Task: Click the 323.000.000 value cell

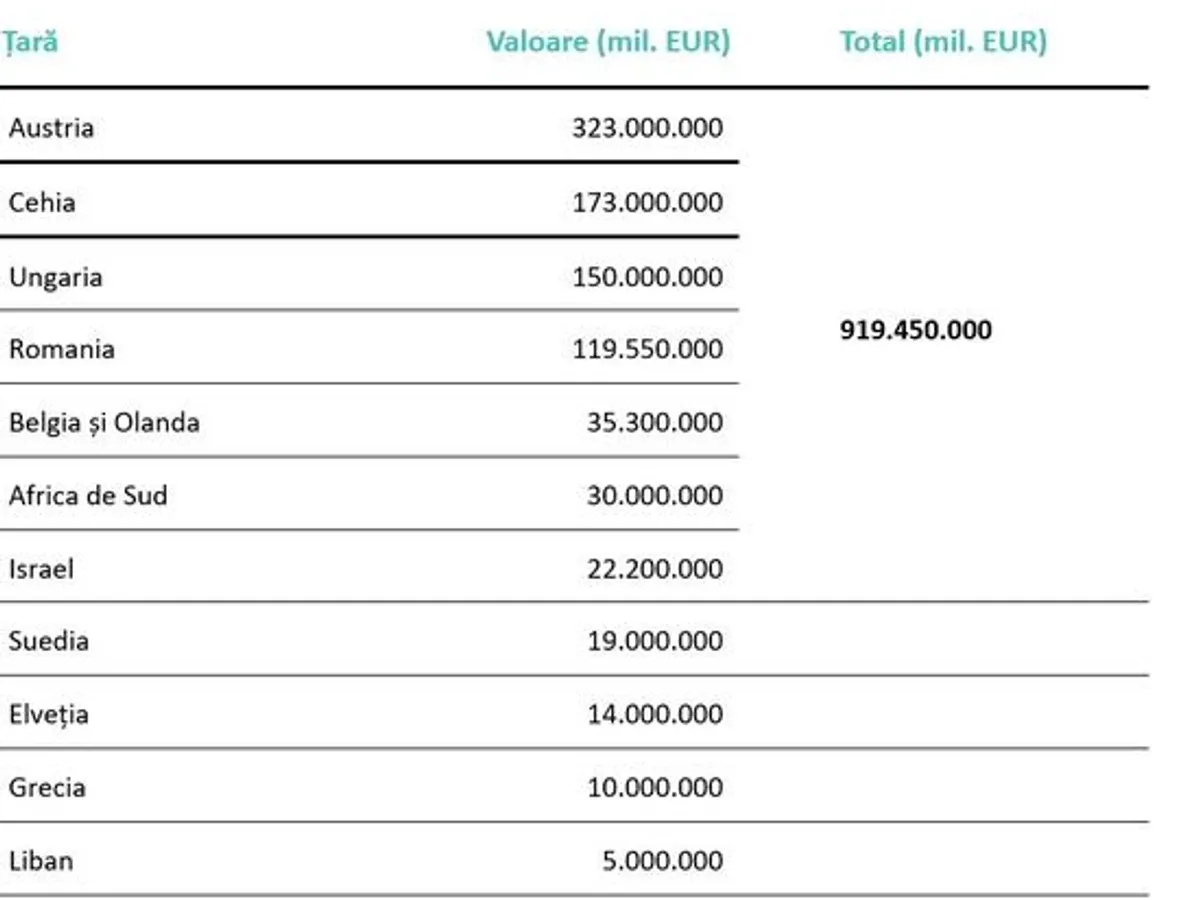Action: pyautogui.click(x=647, y=128)
